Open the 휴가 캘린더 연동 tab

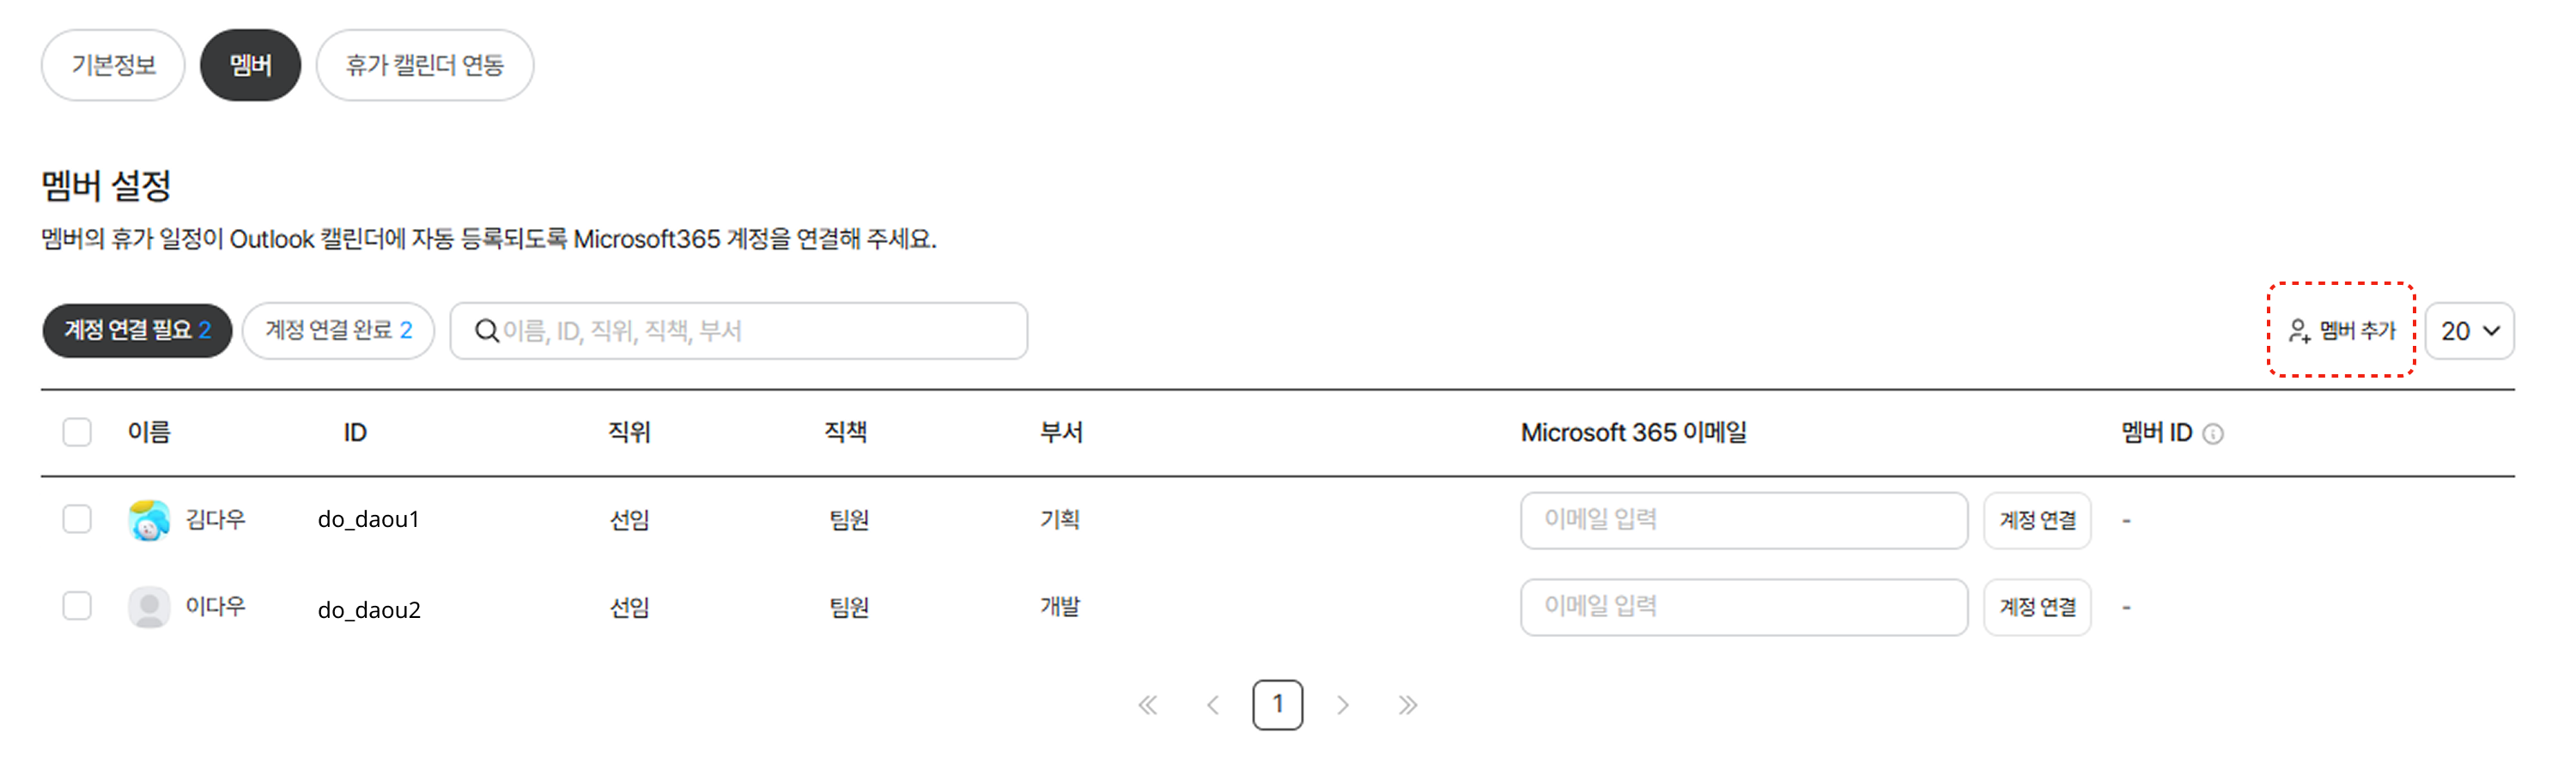pos(425,65)
